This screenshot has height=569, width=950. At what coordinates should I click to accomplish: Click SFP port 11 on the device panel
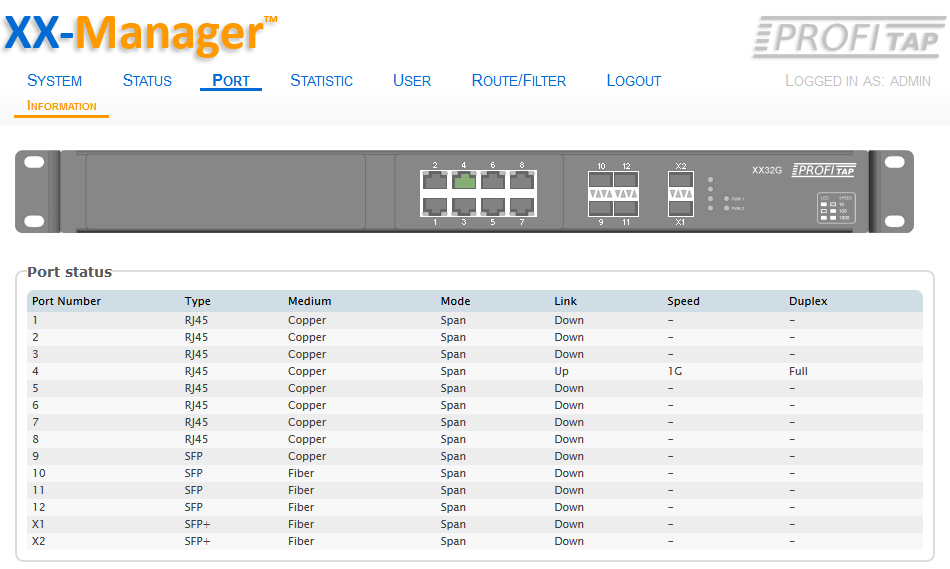click(x=626, y=207)
